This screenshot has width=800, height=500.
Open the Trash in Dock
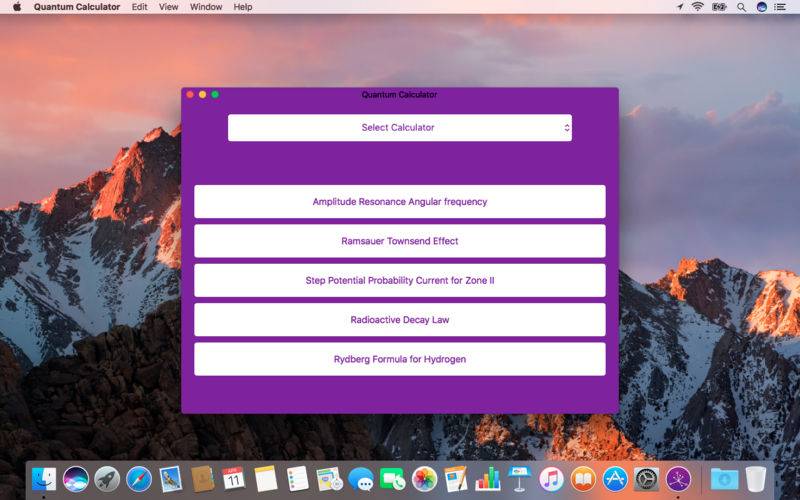click(756, 479)
